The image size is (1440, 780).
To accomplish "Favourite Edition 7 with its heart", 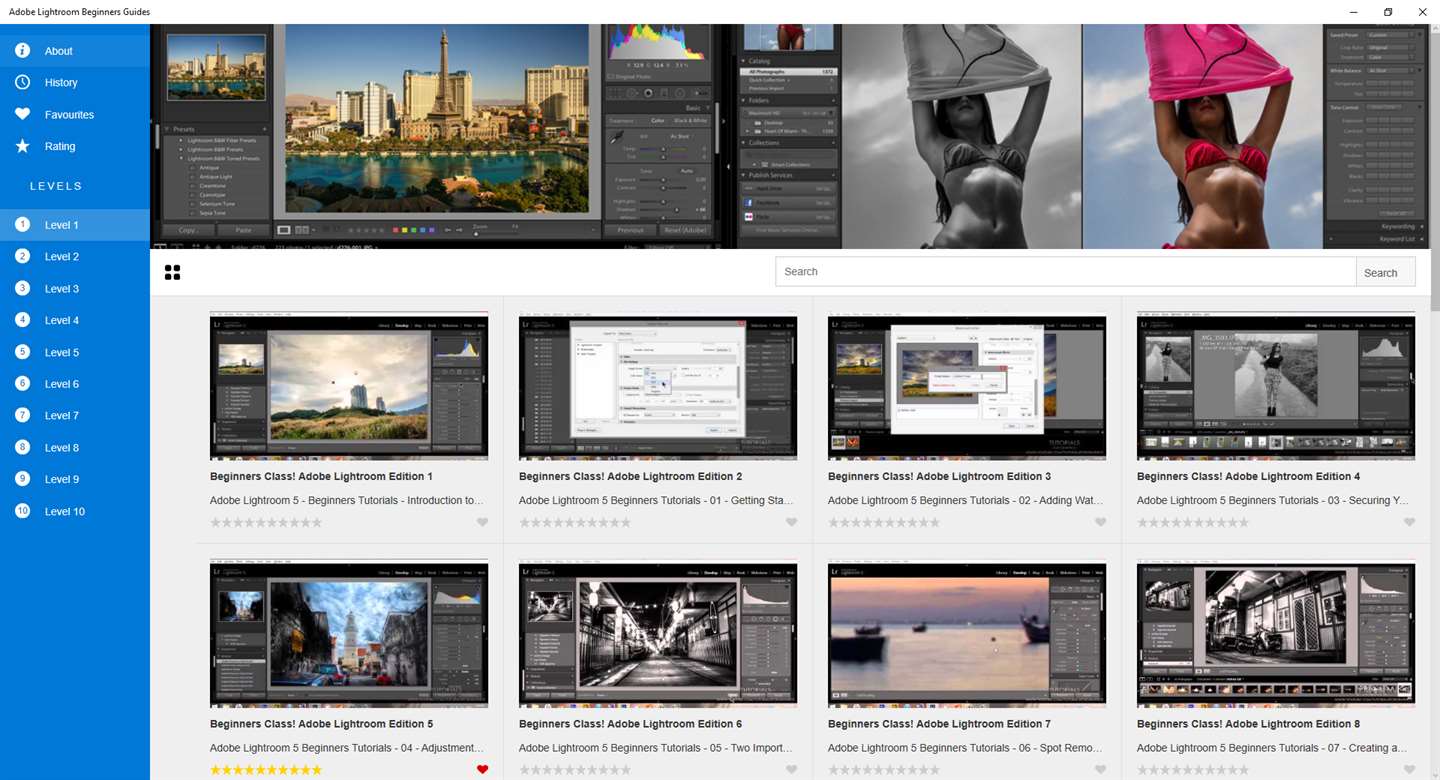I will coord(1100,770).
